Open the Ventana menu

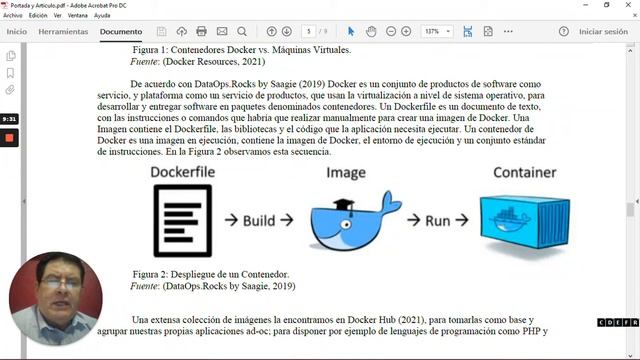pyautogui.click(x=78, y=16)
